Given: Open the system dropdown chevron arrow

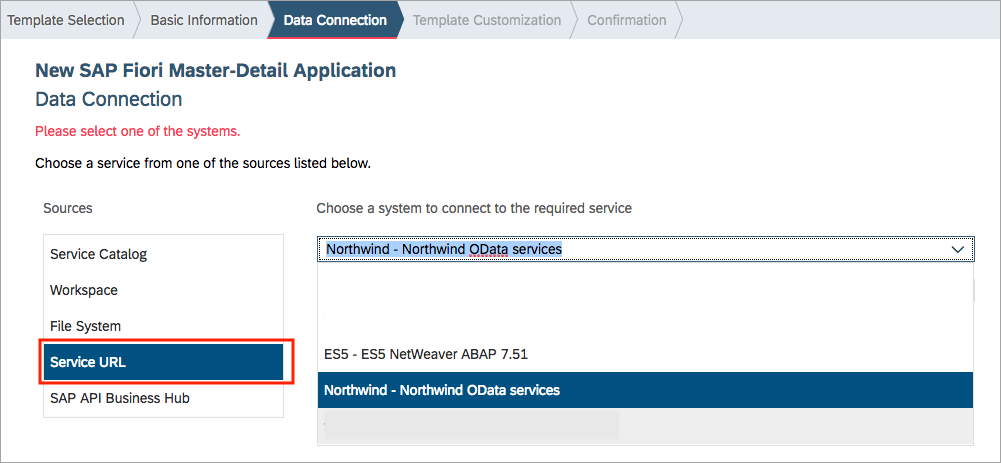Looking at the screenshot, I should [x=958, y=250].
